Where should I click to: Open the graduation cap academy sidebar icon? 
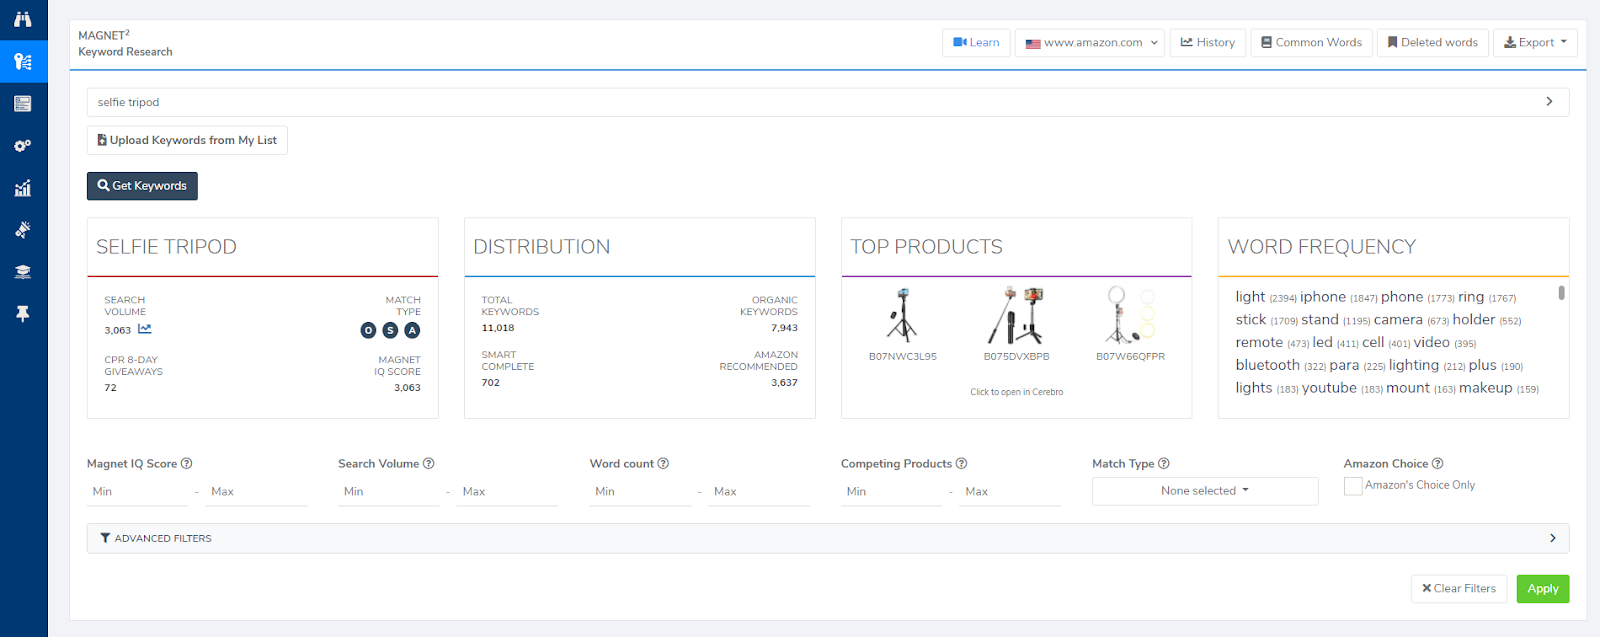tap(23, 271)
